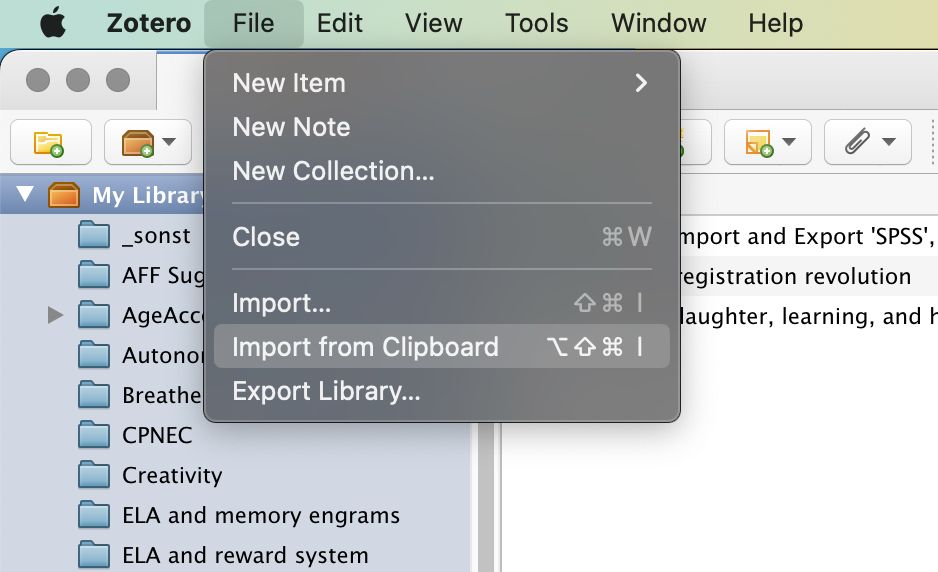
Task: Open ELA and memory engrams collection
Action: 239,515
